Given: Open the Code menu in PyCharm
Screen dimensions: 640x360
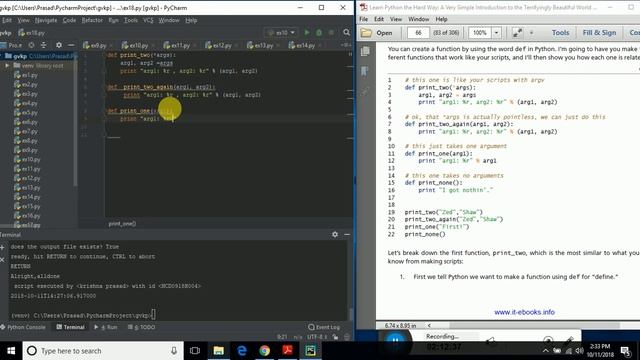Looking at the screenshot, I should [x=69, y=20].
